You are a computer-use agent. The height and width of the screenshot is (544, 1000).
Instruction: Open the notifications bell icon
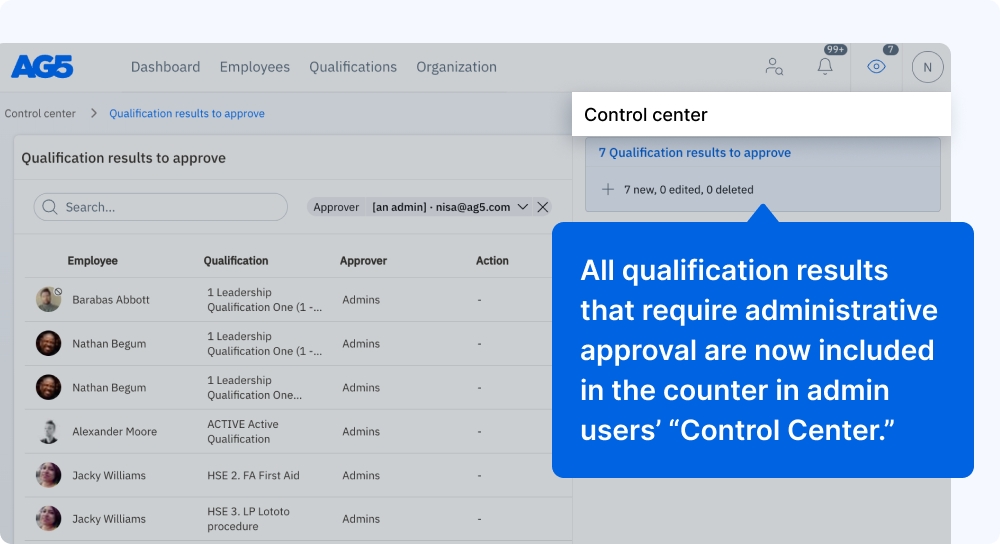825,67
